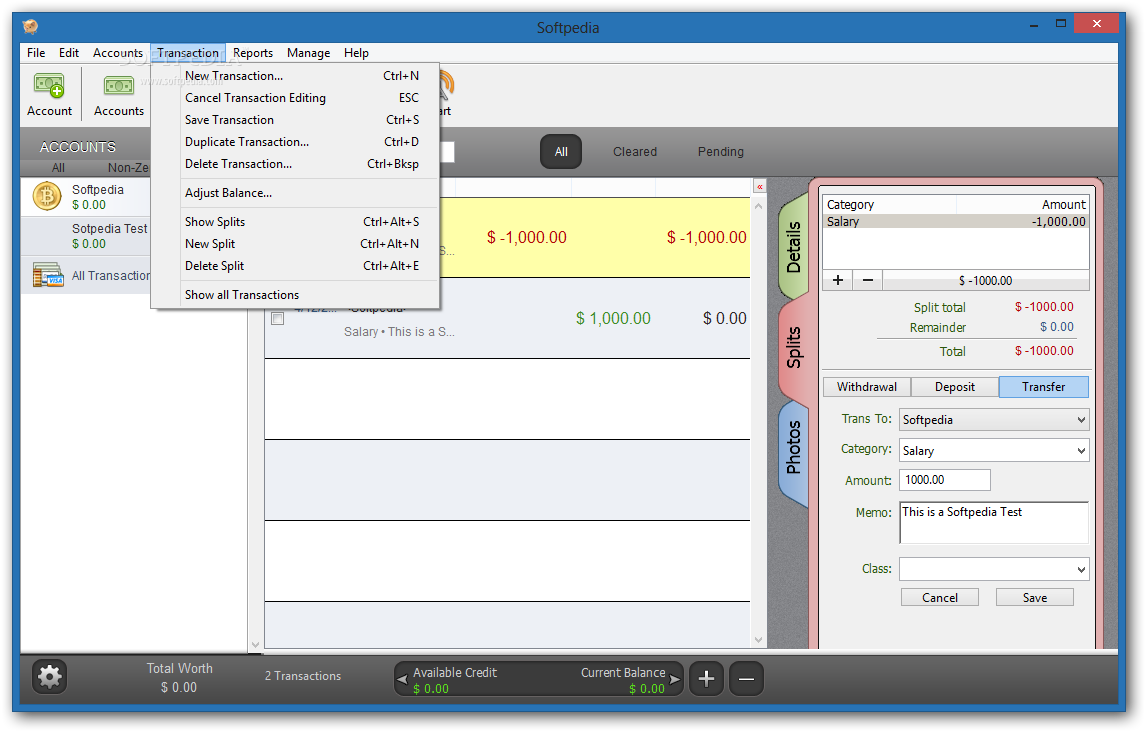Choose New Split menu item
This screenshot has width=1146, height=732.
[x=295, y=244]
